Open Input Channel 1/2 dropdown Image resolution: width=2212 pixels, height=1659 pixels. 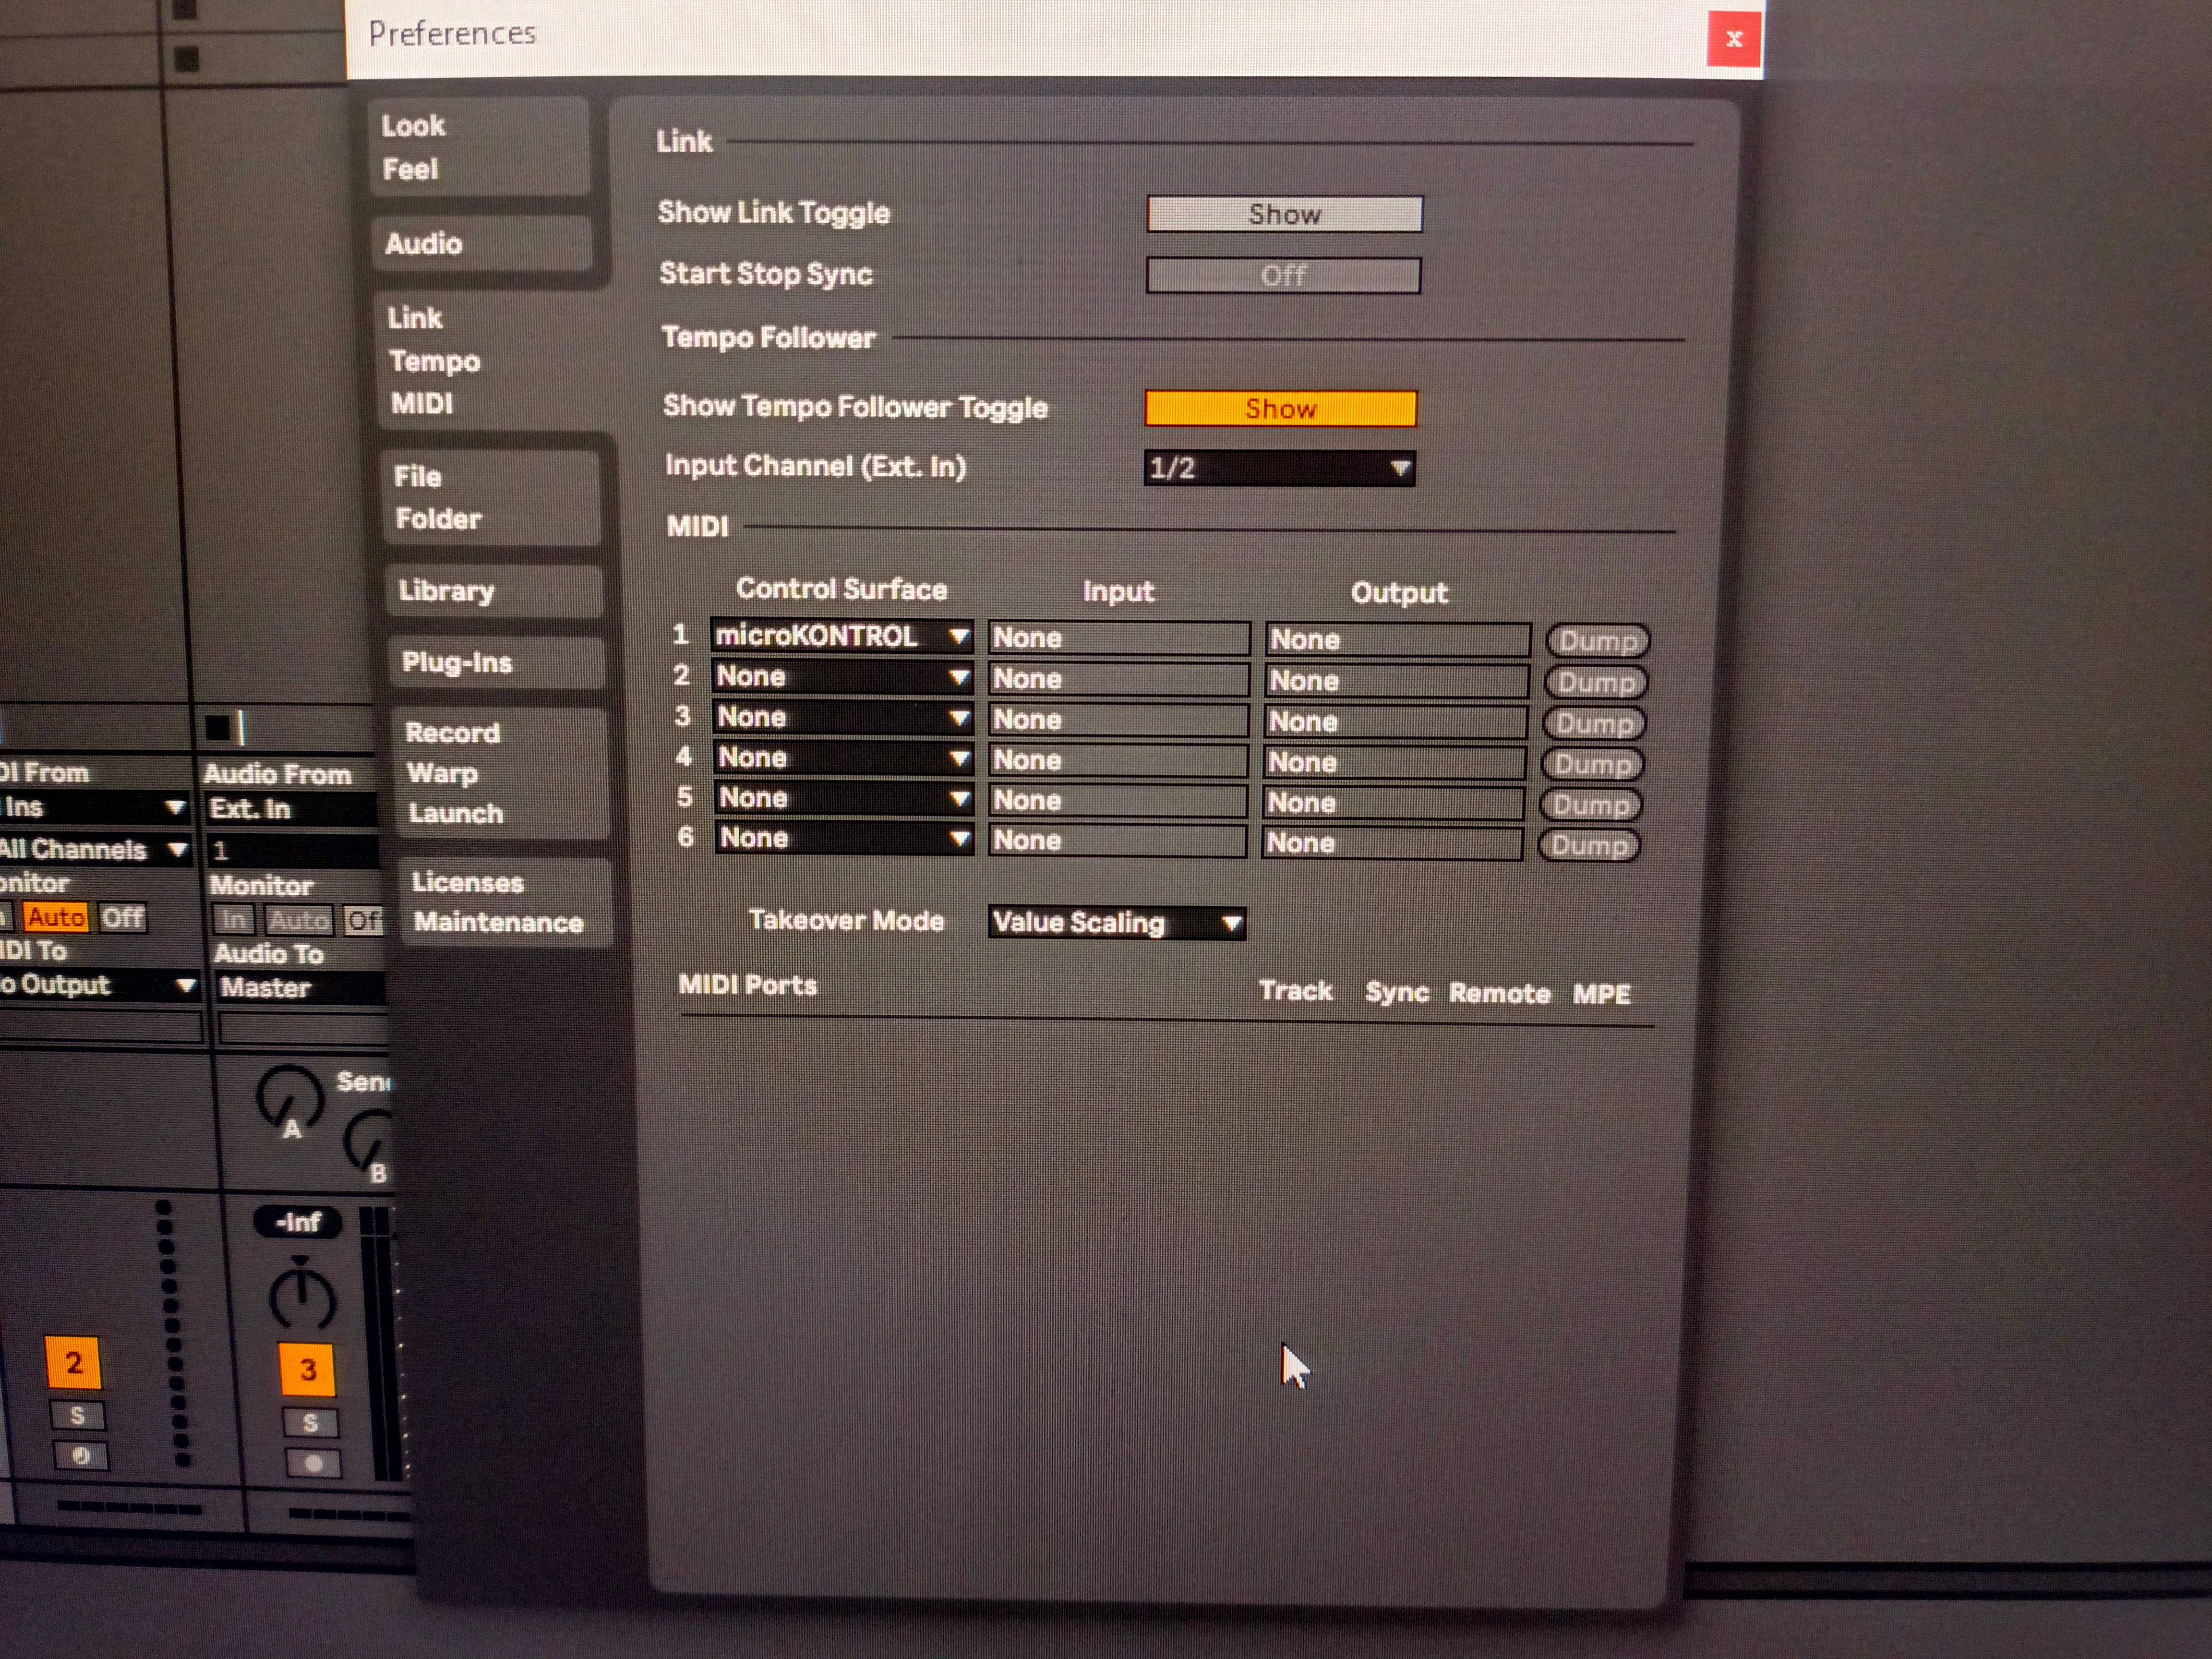tap(1279, 468)
